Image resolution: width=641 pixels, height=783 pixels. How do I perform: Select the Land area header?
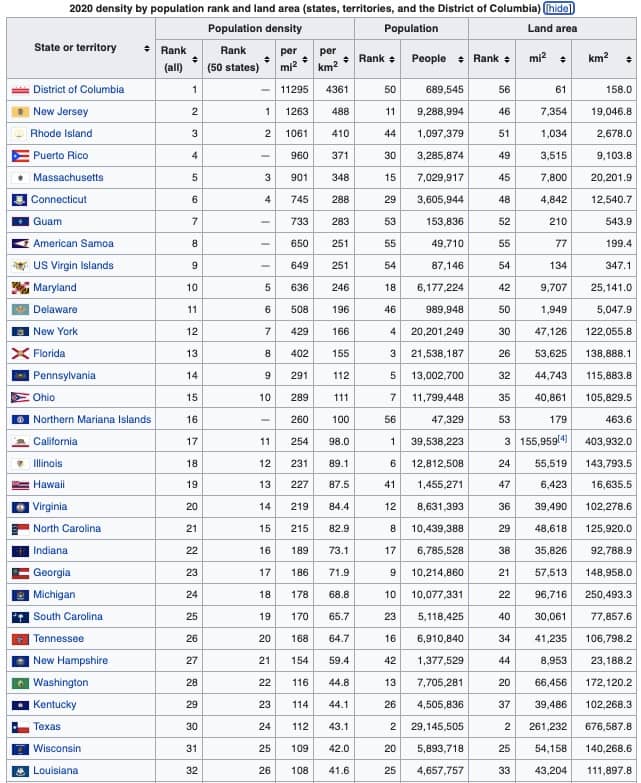552,28
